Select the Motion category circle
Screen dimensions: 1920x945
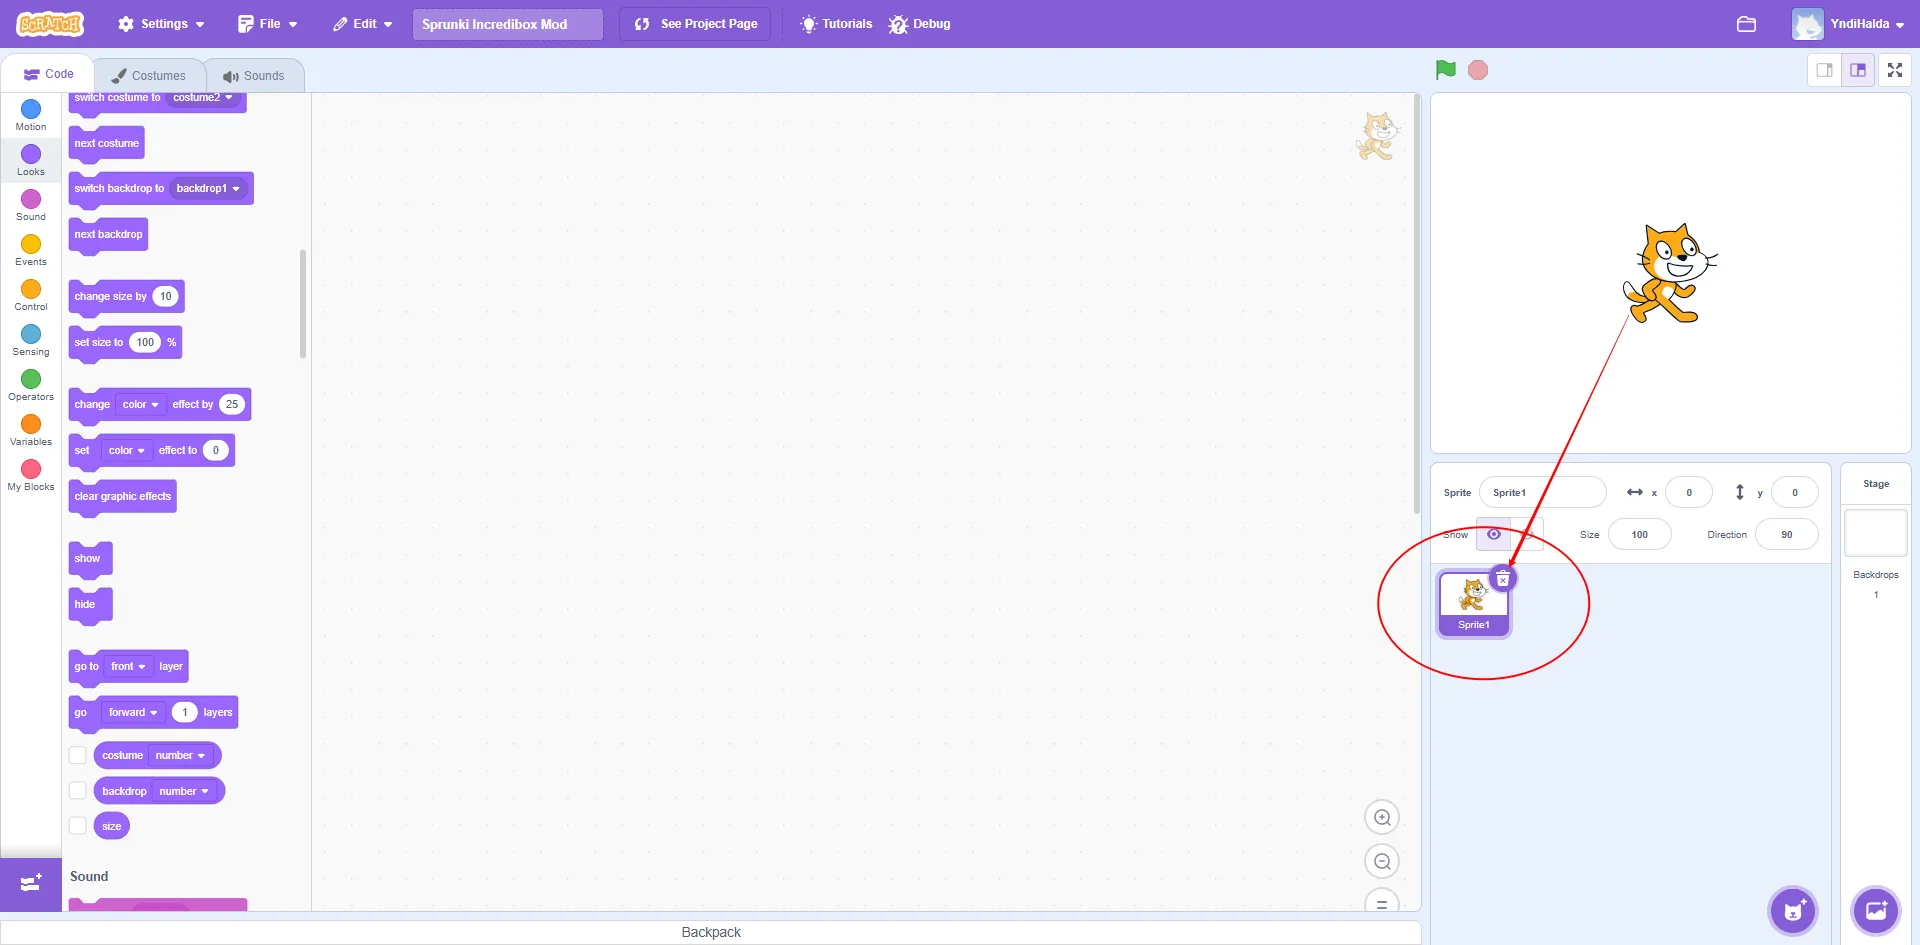pos(31,109)
